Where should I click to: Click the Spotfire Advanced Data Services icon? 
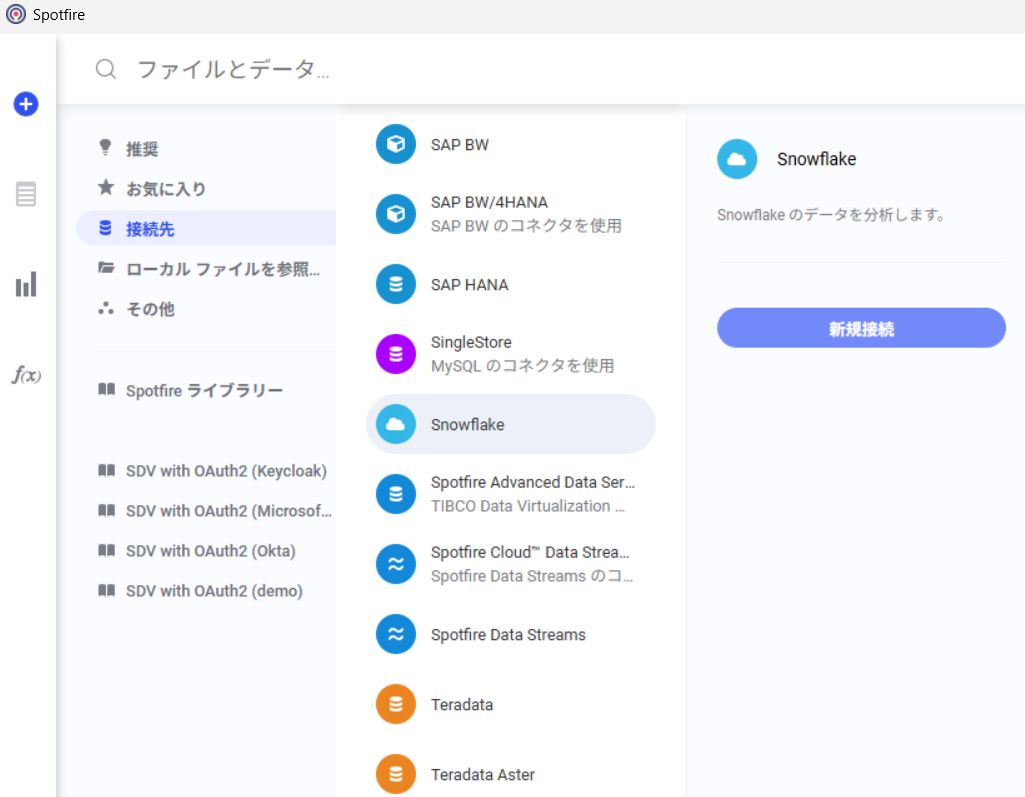coord(395,494)
